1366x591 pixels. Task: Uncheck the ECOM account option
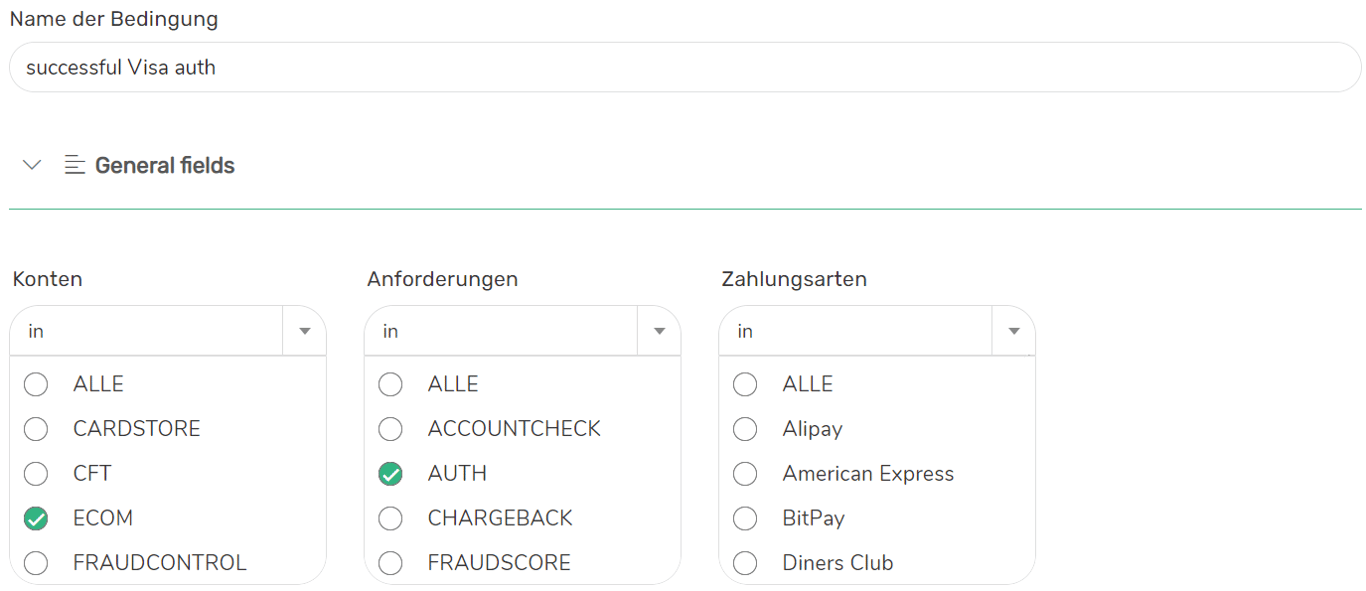point(36,518)
